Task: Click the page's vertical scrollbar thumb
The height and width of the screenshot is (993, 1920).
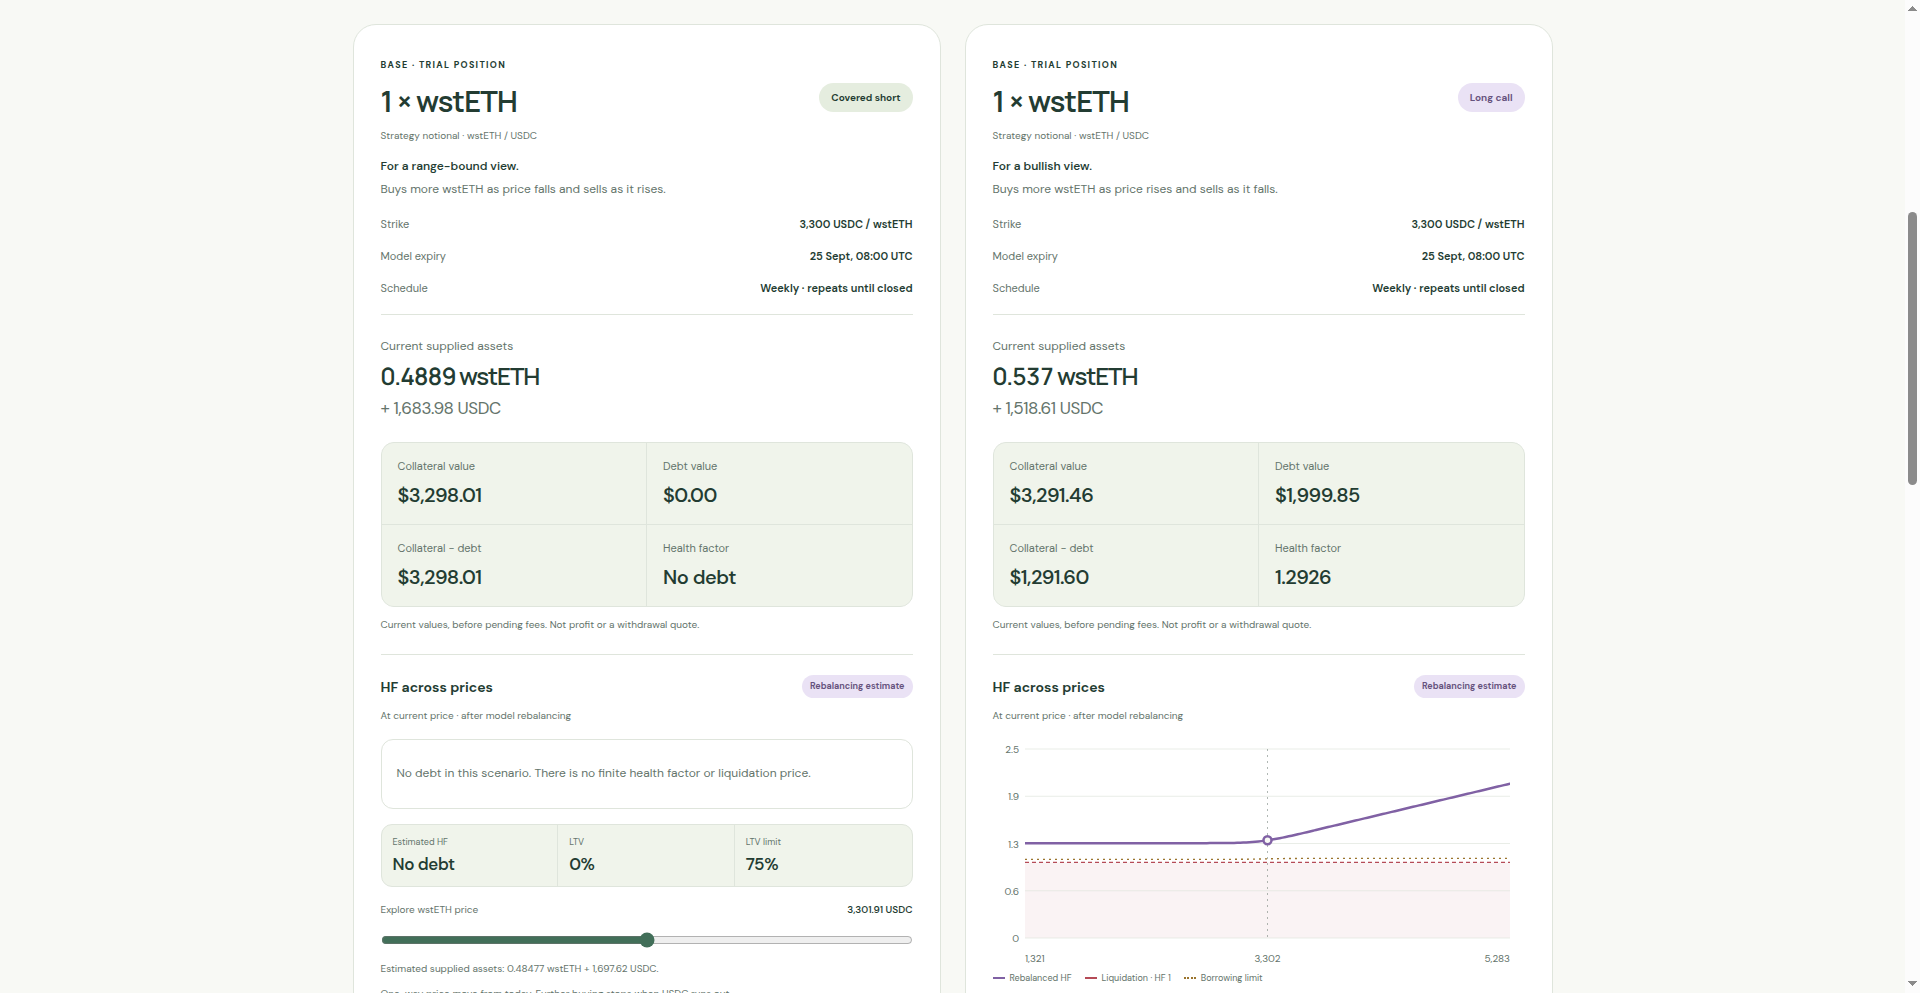Action: [1912, 348]
